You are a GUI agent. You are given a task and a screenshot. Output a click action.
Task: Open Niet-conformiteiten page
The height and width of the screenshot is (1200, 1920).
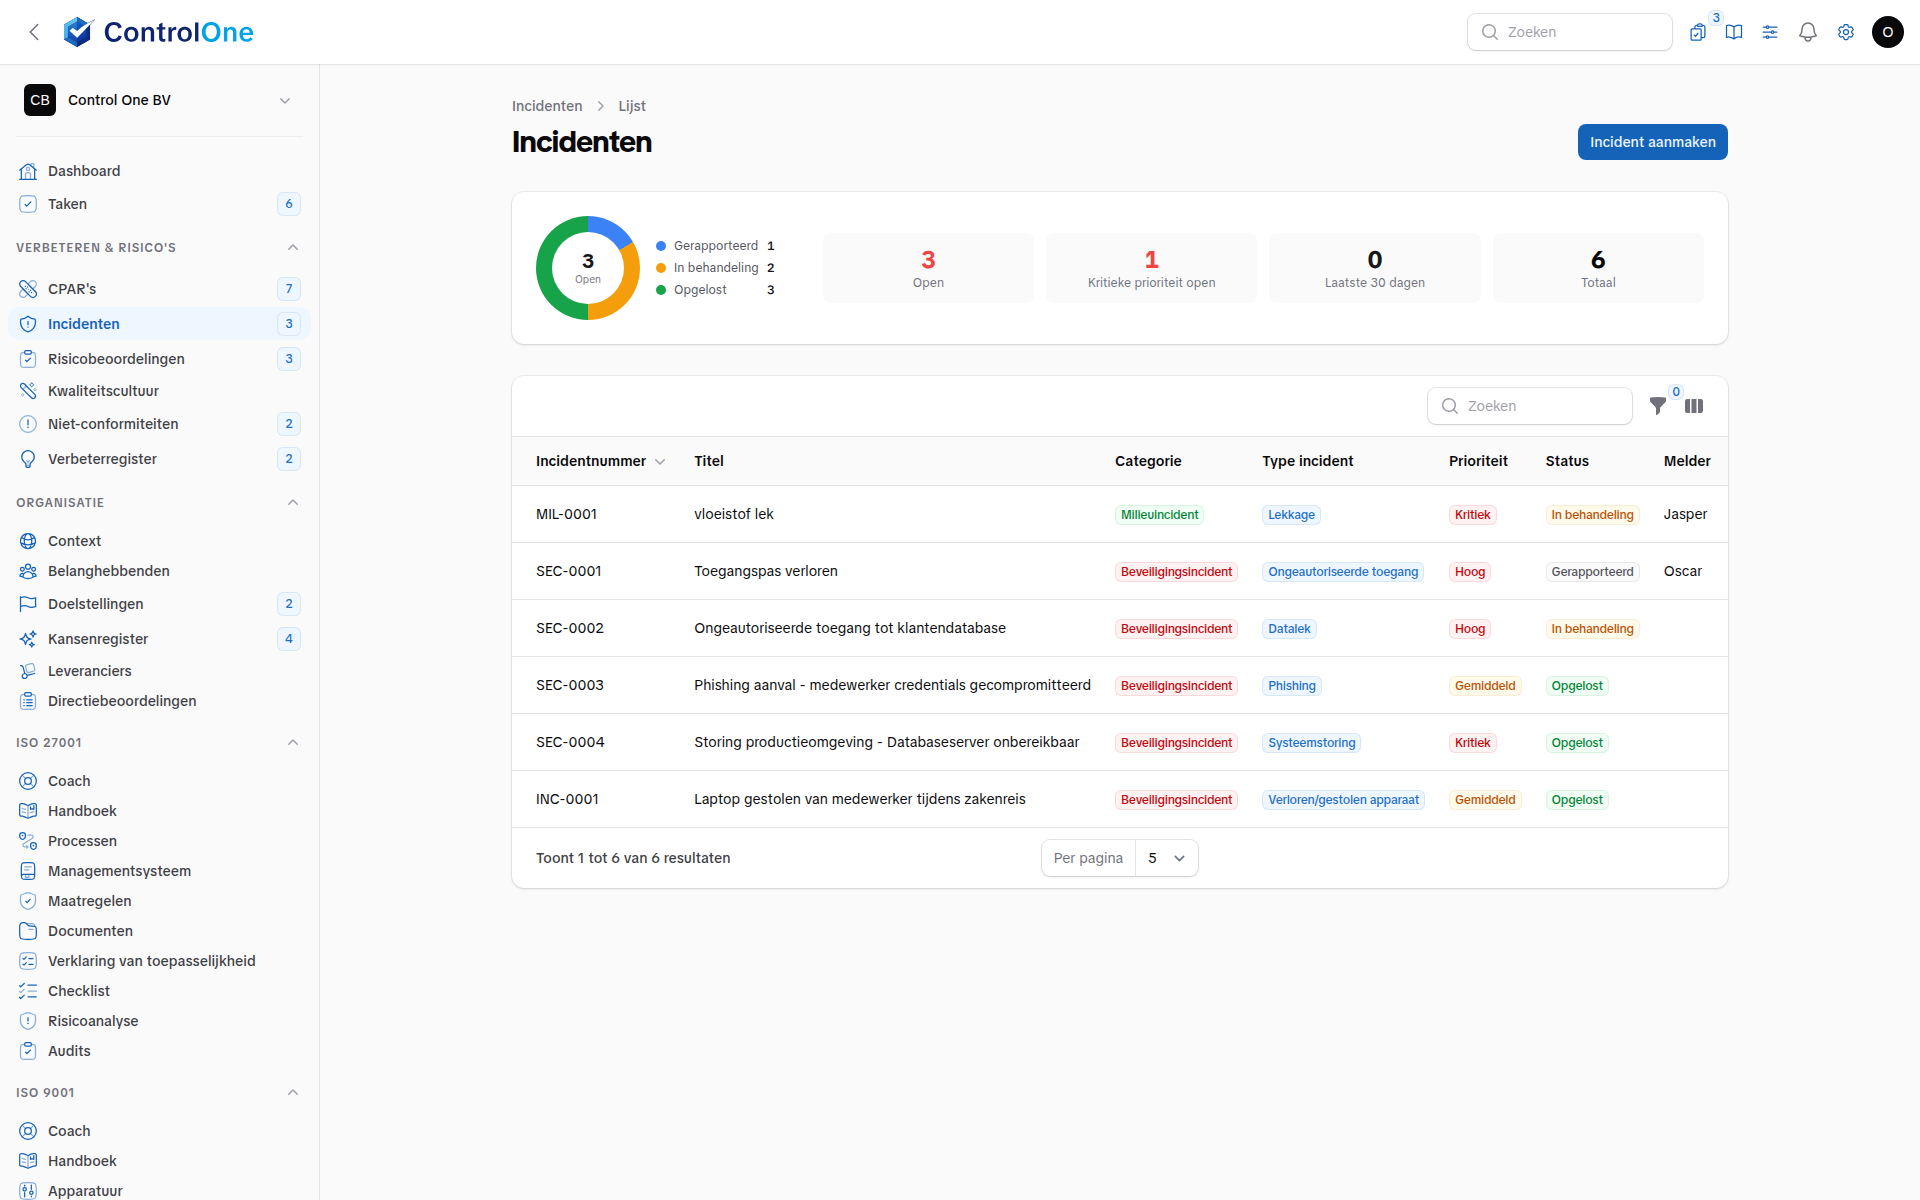pos(160,424)
